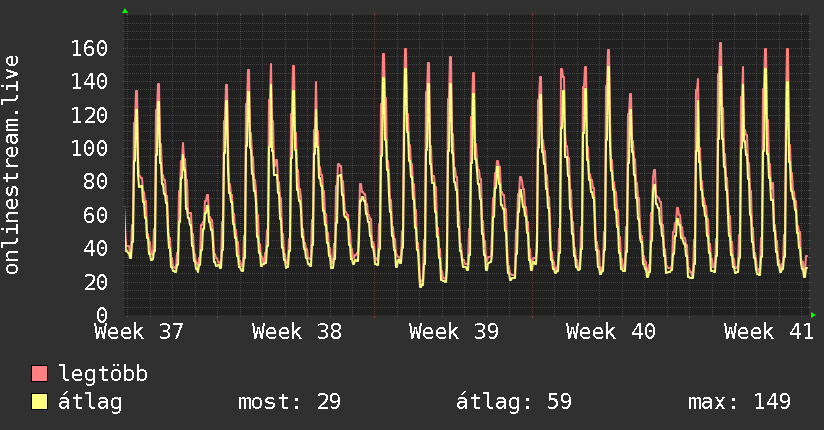Click the 0 y-axis value
This screenshot has width=824, height=430.
(102, 315)
